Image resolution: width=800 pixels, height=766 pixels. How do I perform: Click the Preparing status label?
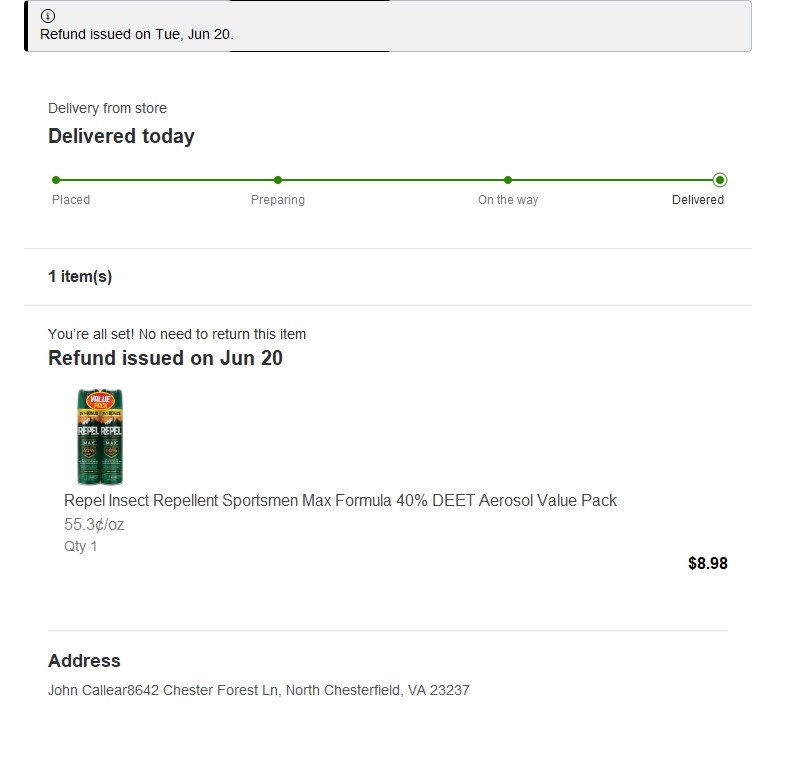[278, 200]
